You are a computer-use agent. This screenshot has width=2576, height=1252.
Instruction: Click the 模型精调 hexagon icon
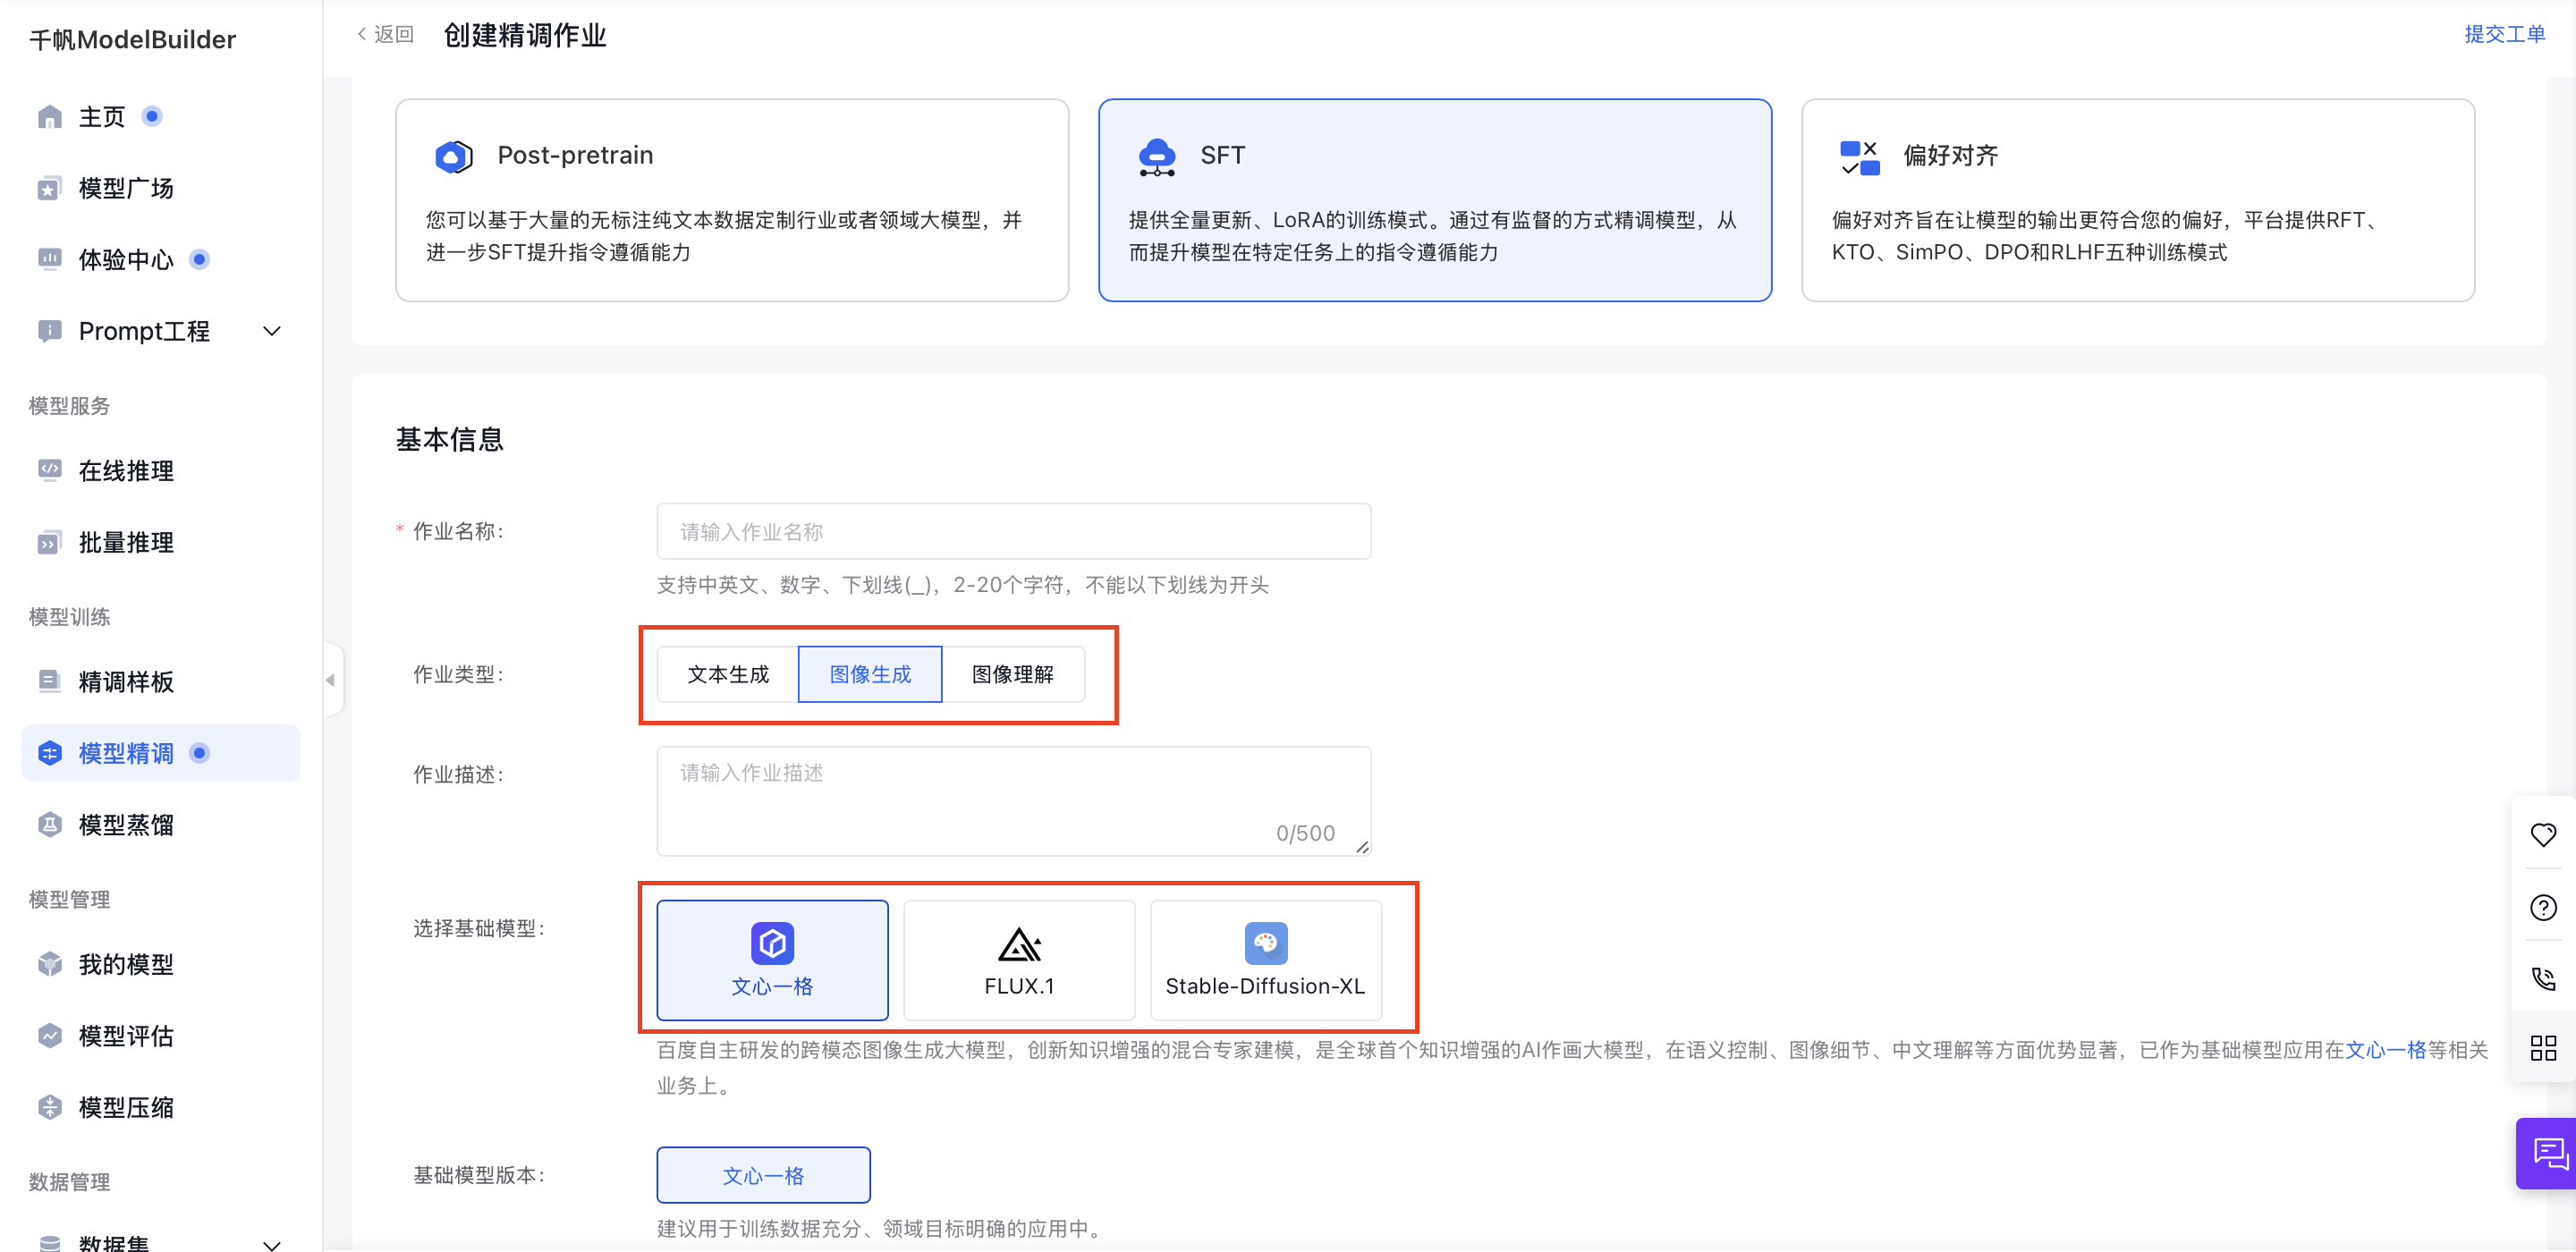[x=49, y=753]
